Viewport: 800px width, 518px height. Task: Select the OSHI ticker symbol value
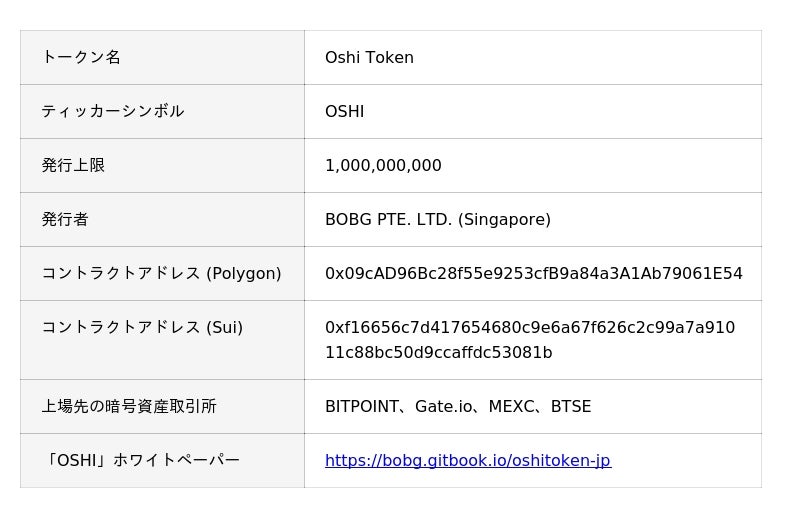[x=344, y=112]
